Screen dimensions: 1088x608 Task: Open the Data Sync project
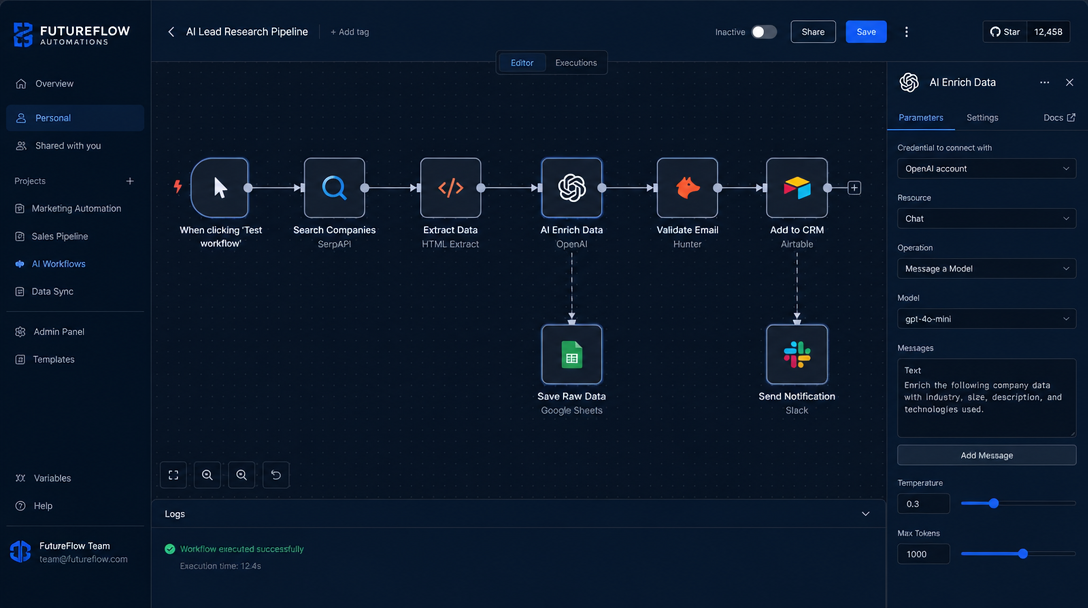pyautogui.click(x=75, y=292)
